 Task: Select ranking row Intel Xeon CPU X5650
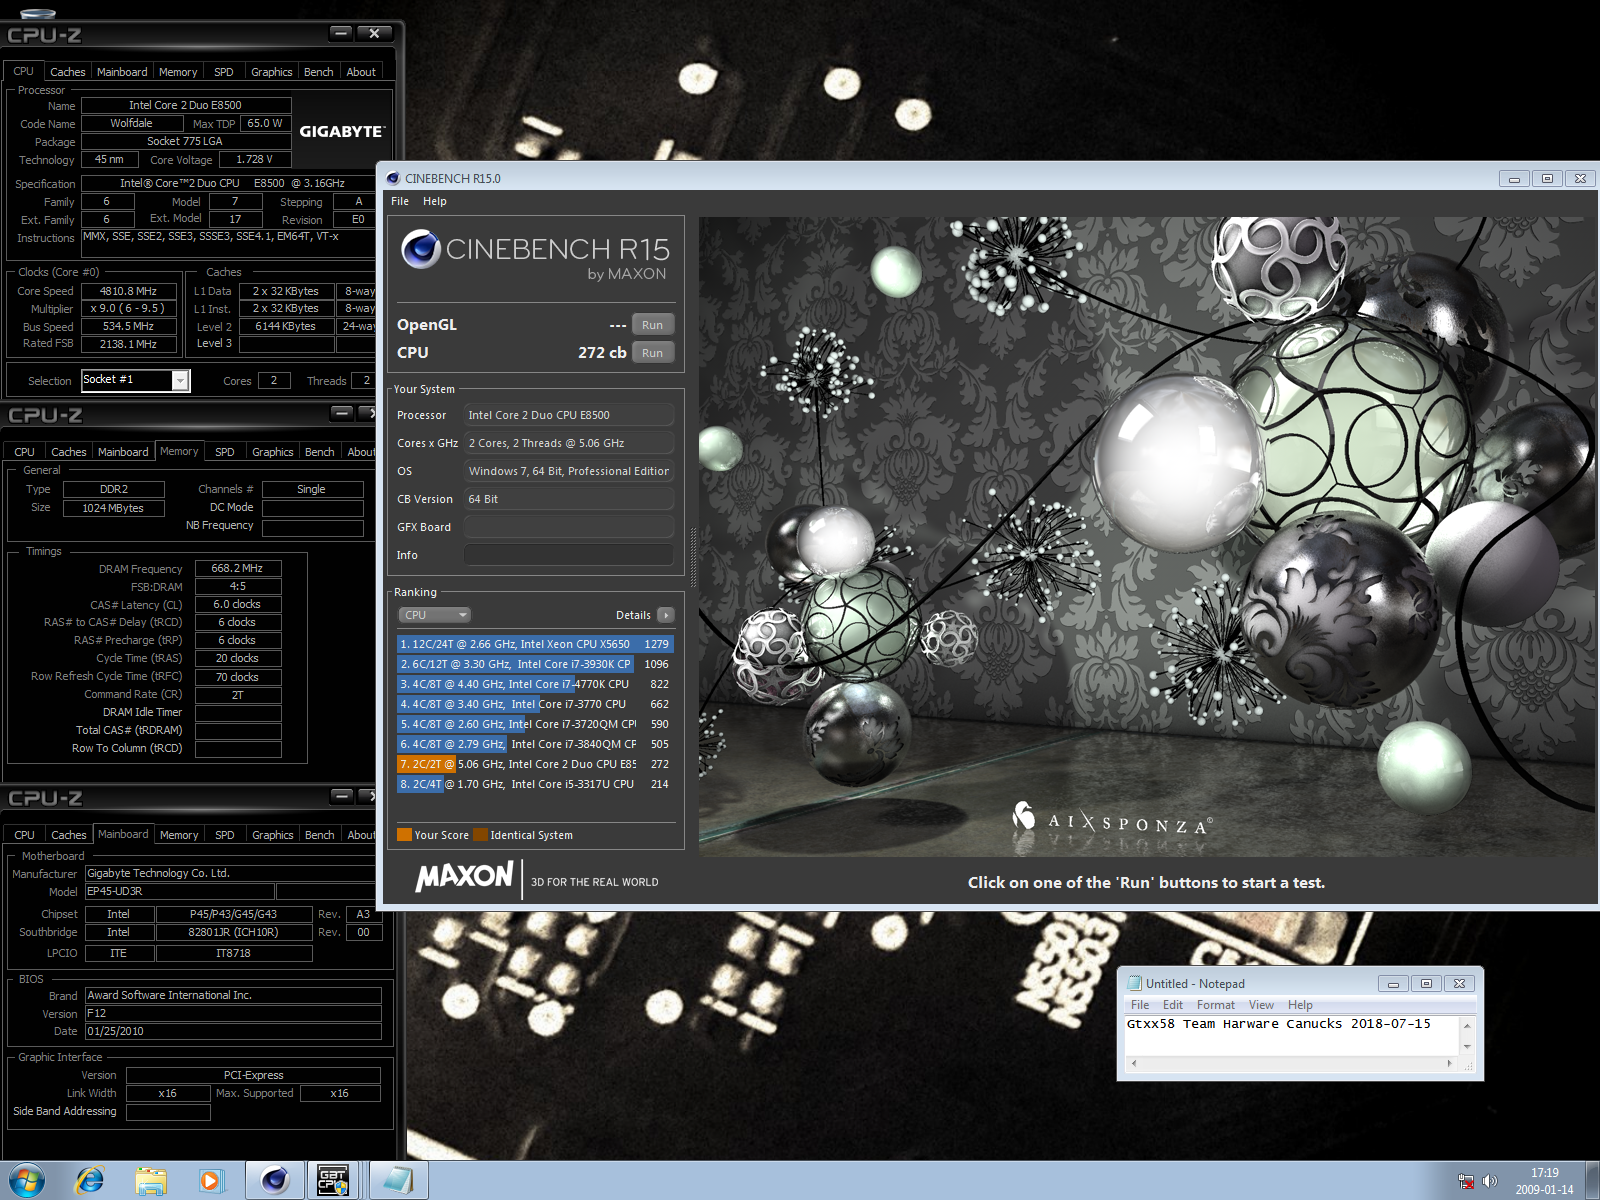point(535,644)
